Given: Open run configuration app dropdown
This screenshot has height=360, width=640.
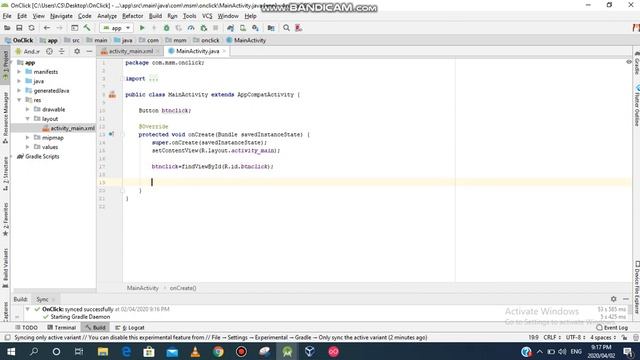Looking at the screenshot, I should click(116, 28).
